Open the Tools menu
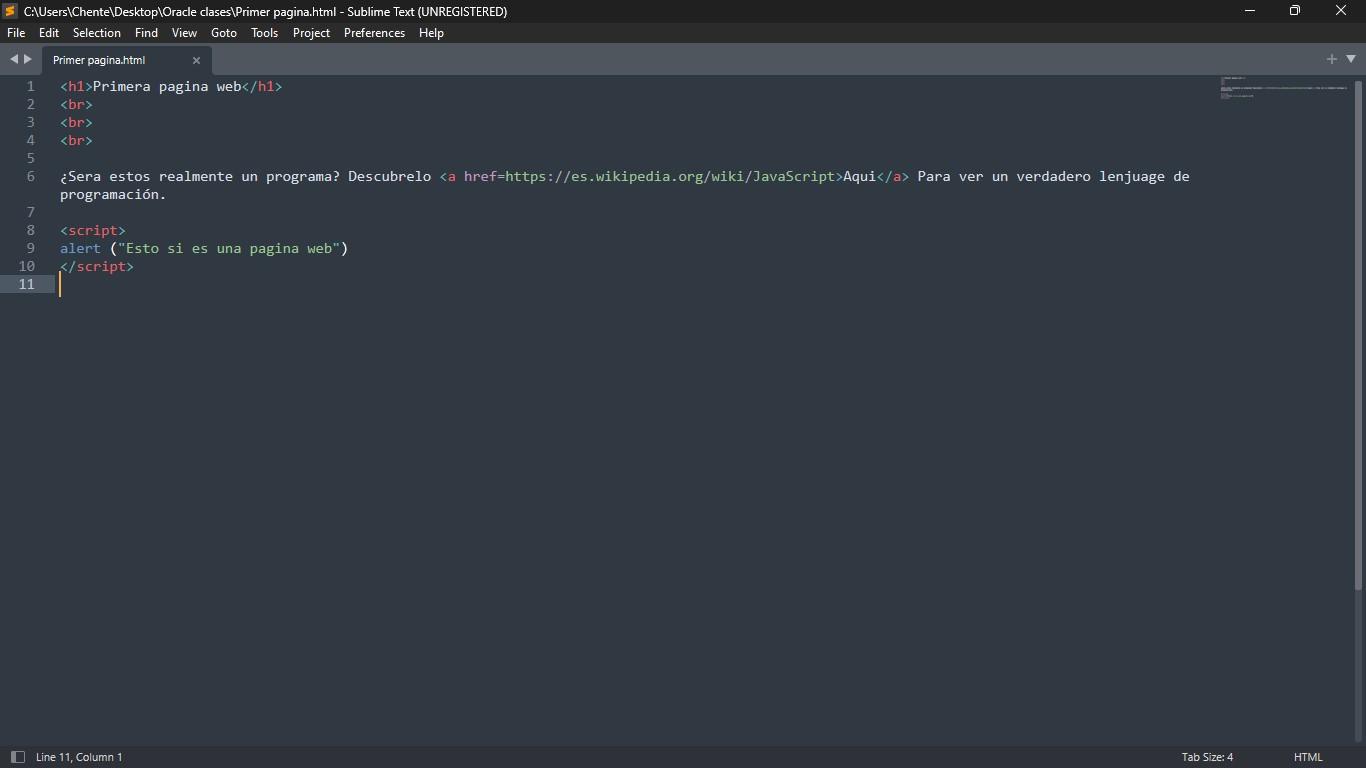 265,33
